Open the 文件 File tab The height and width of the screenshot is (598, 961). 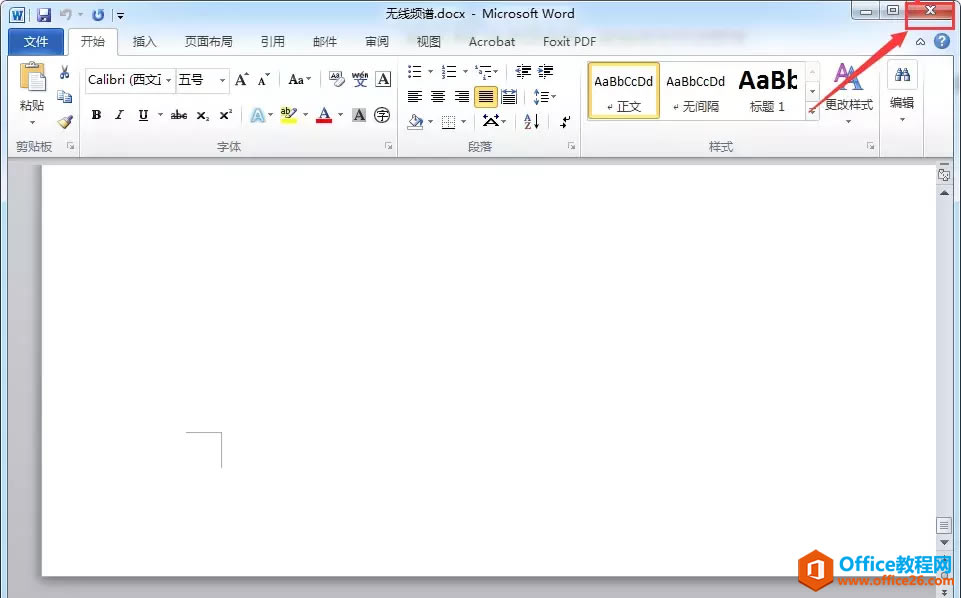tap(36, 41)
